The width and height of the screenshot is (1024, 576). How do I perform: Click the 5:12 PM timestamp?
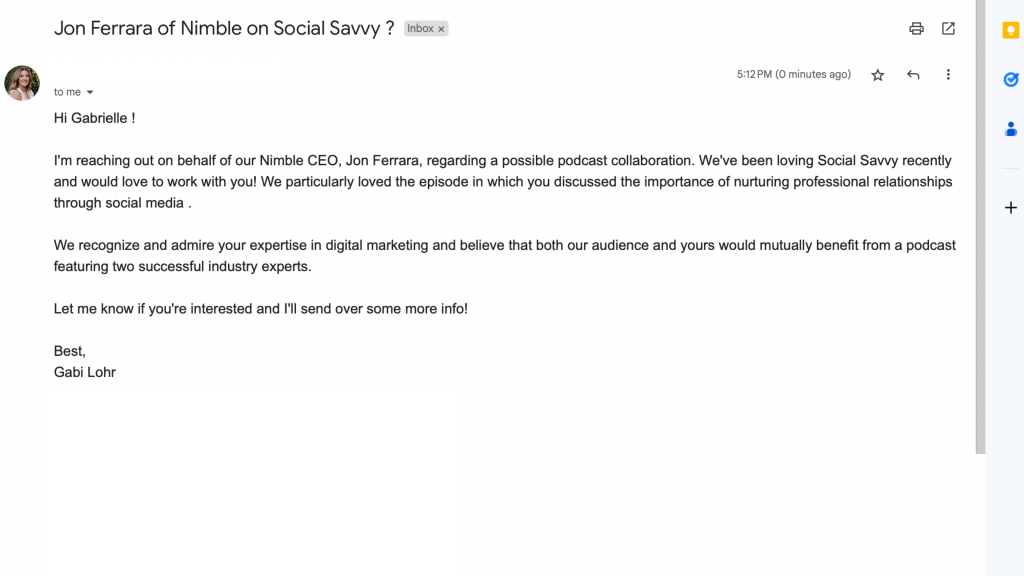(794, 75)
